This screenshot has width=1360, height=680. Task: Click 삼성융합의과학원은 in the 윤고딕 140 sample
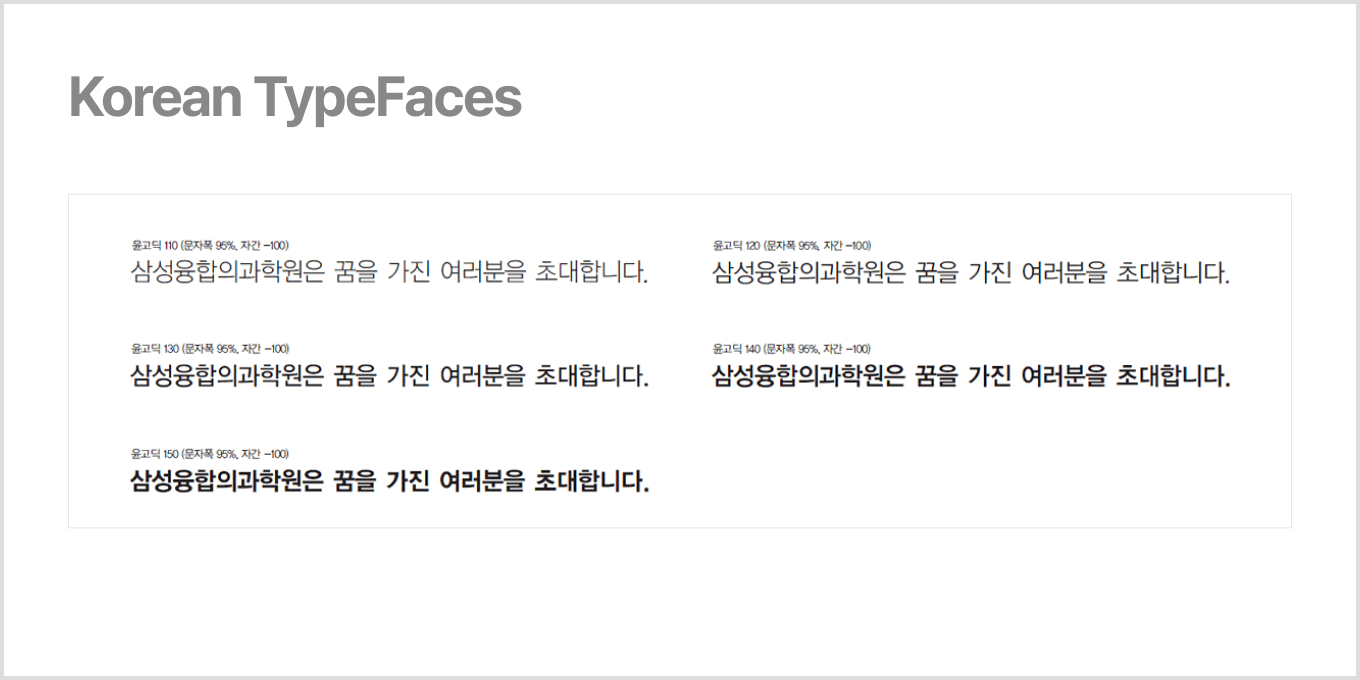(x=809, y=376)
